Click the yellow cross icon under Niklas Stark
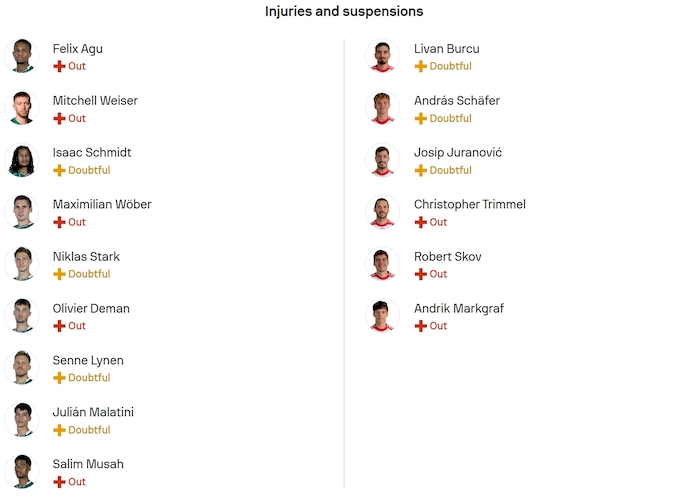 tap(59, 274)
